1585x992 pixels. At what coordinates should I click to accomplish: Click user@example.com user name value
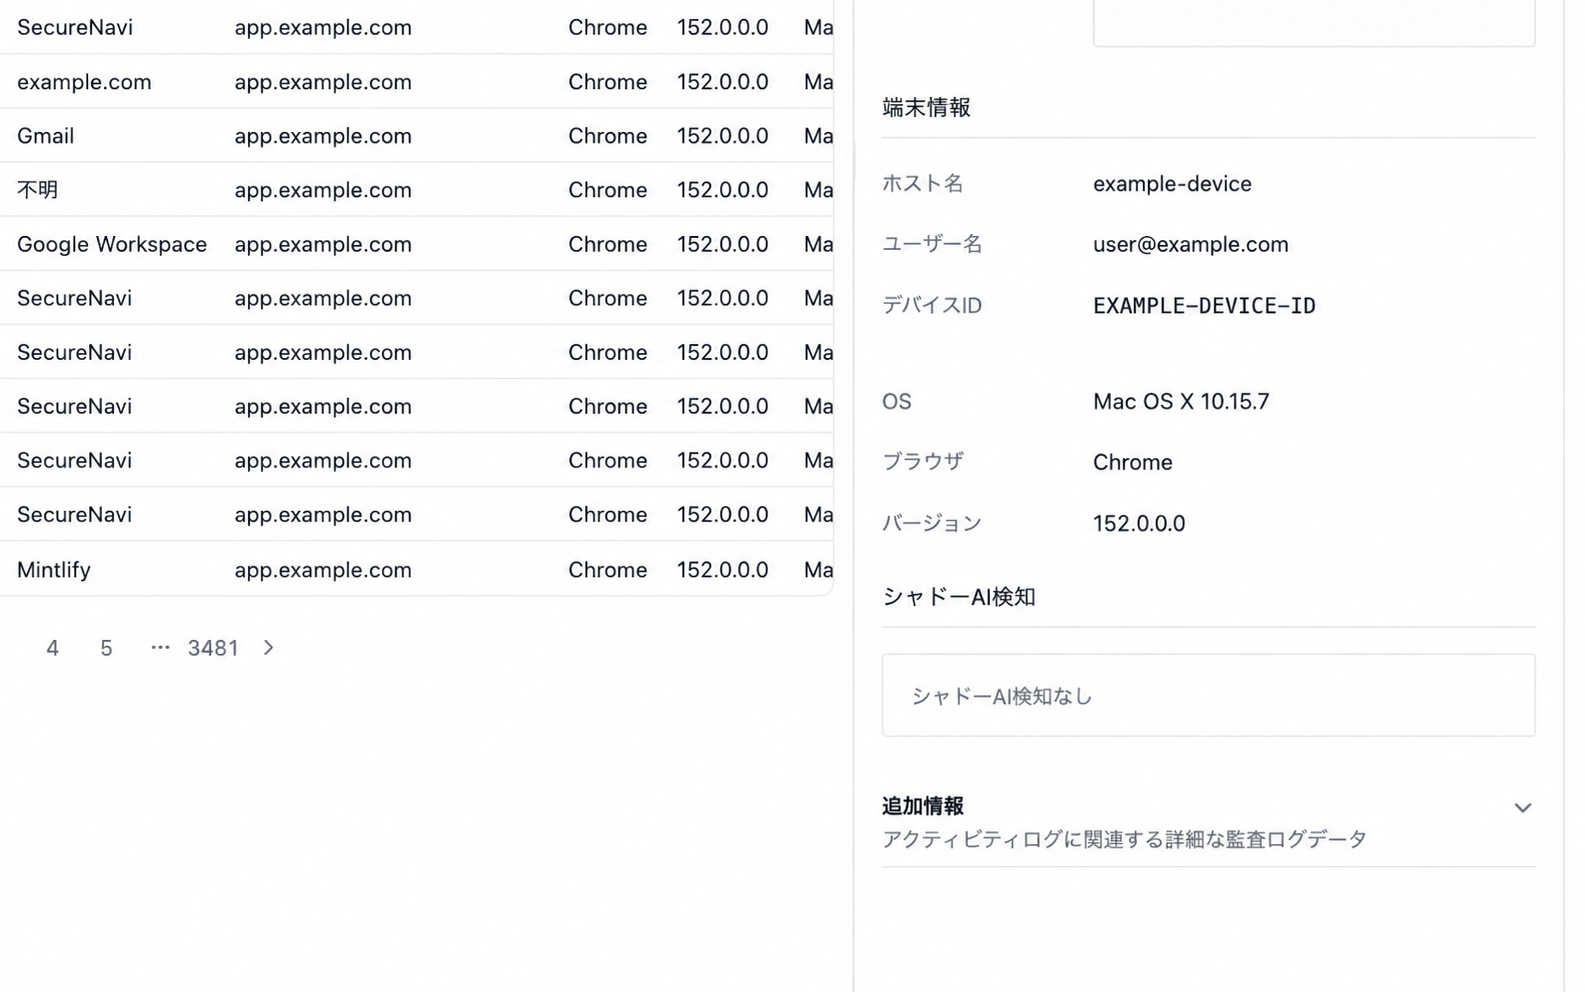pyautogui.click(x=1190, y=244)
